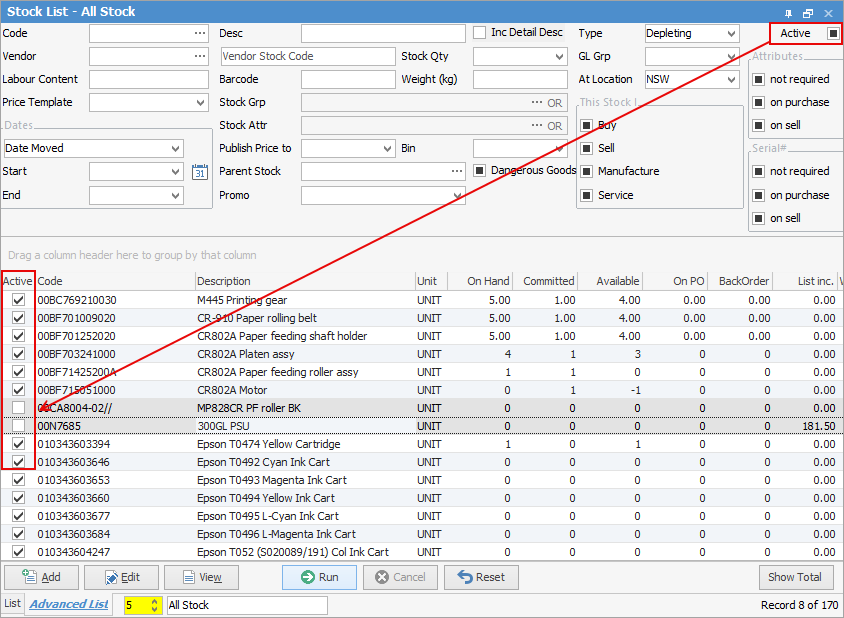Run the stock list search
The image size is (844, 618).
point(319,577)
